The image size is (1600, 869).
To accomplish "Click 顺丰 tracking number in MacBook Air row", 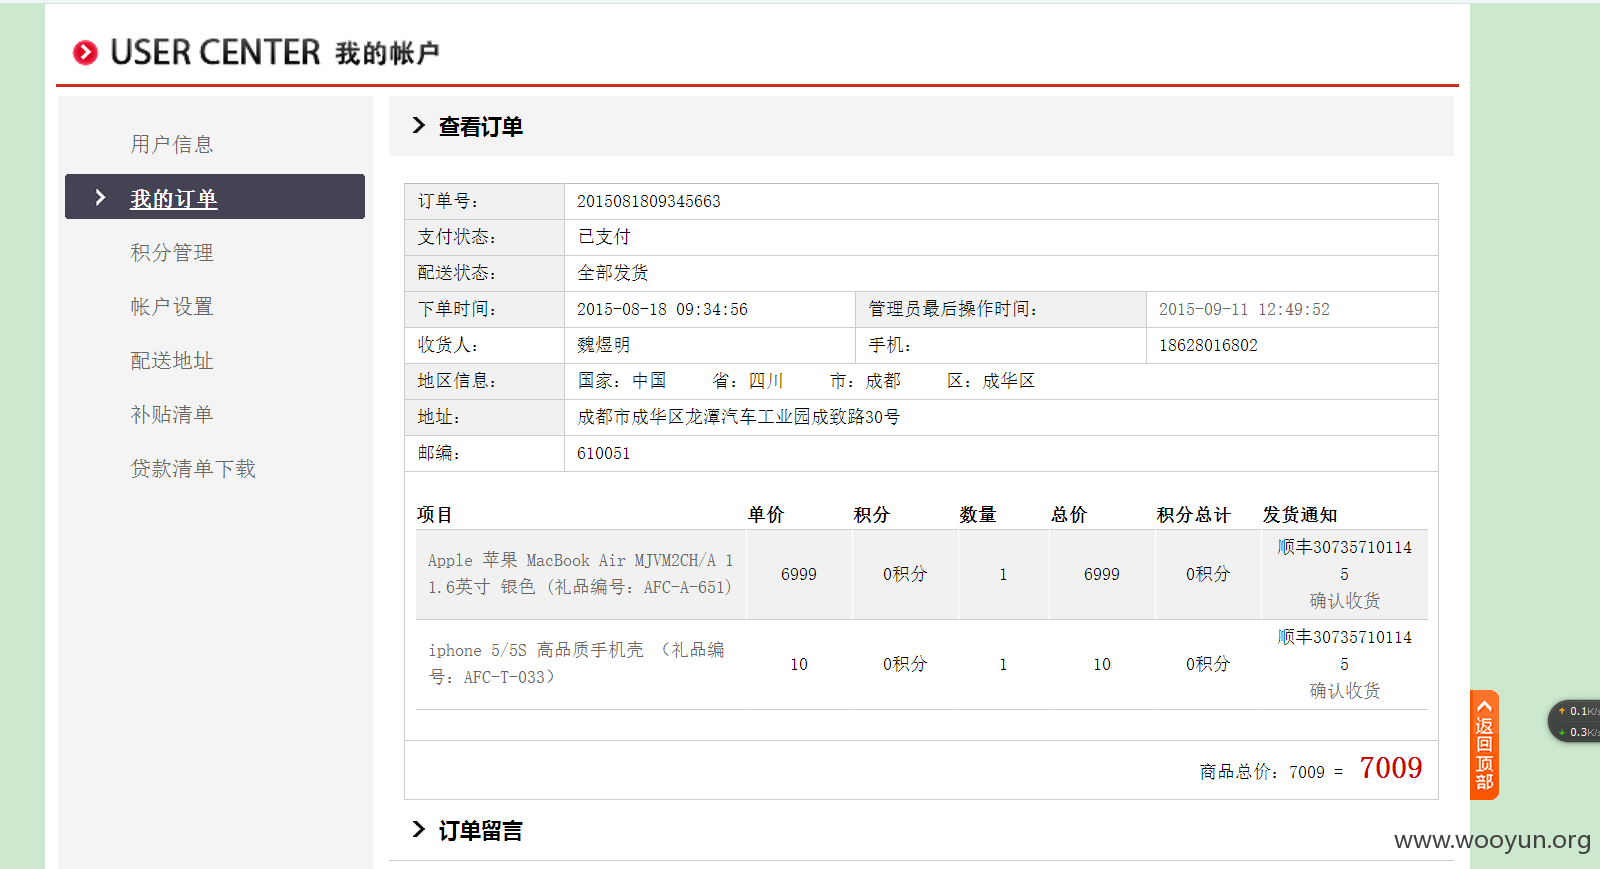I will pyautogui.click(x=1344, y=560).
